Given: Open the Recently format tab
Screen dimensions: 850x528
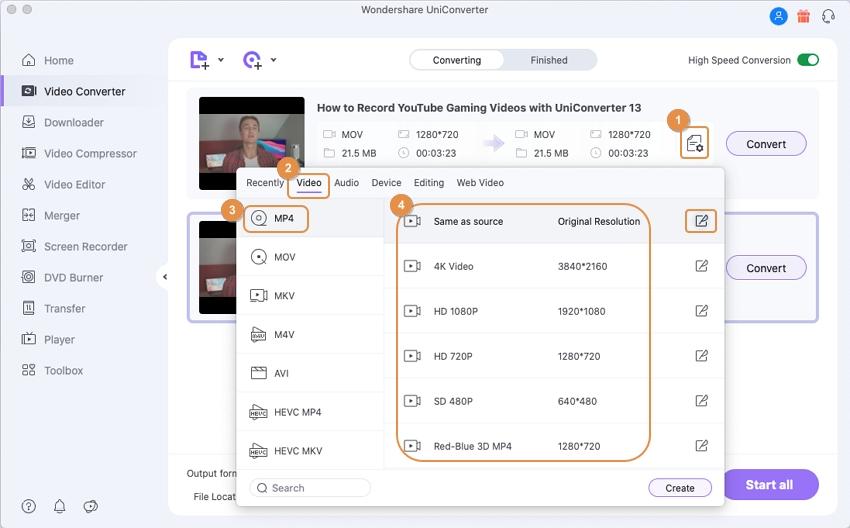Looking at the screenshot, I should click(265, 183).
